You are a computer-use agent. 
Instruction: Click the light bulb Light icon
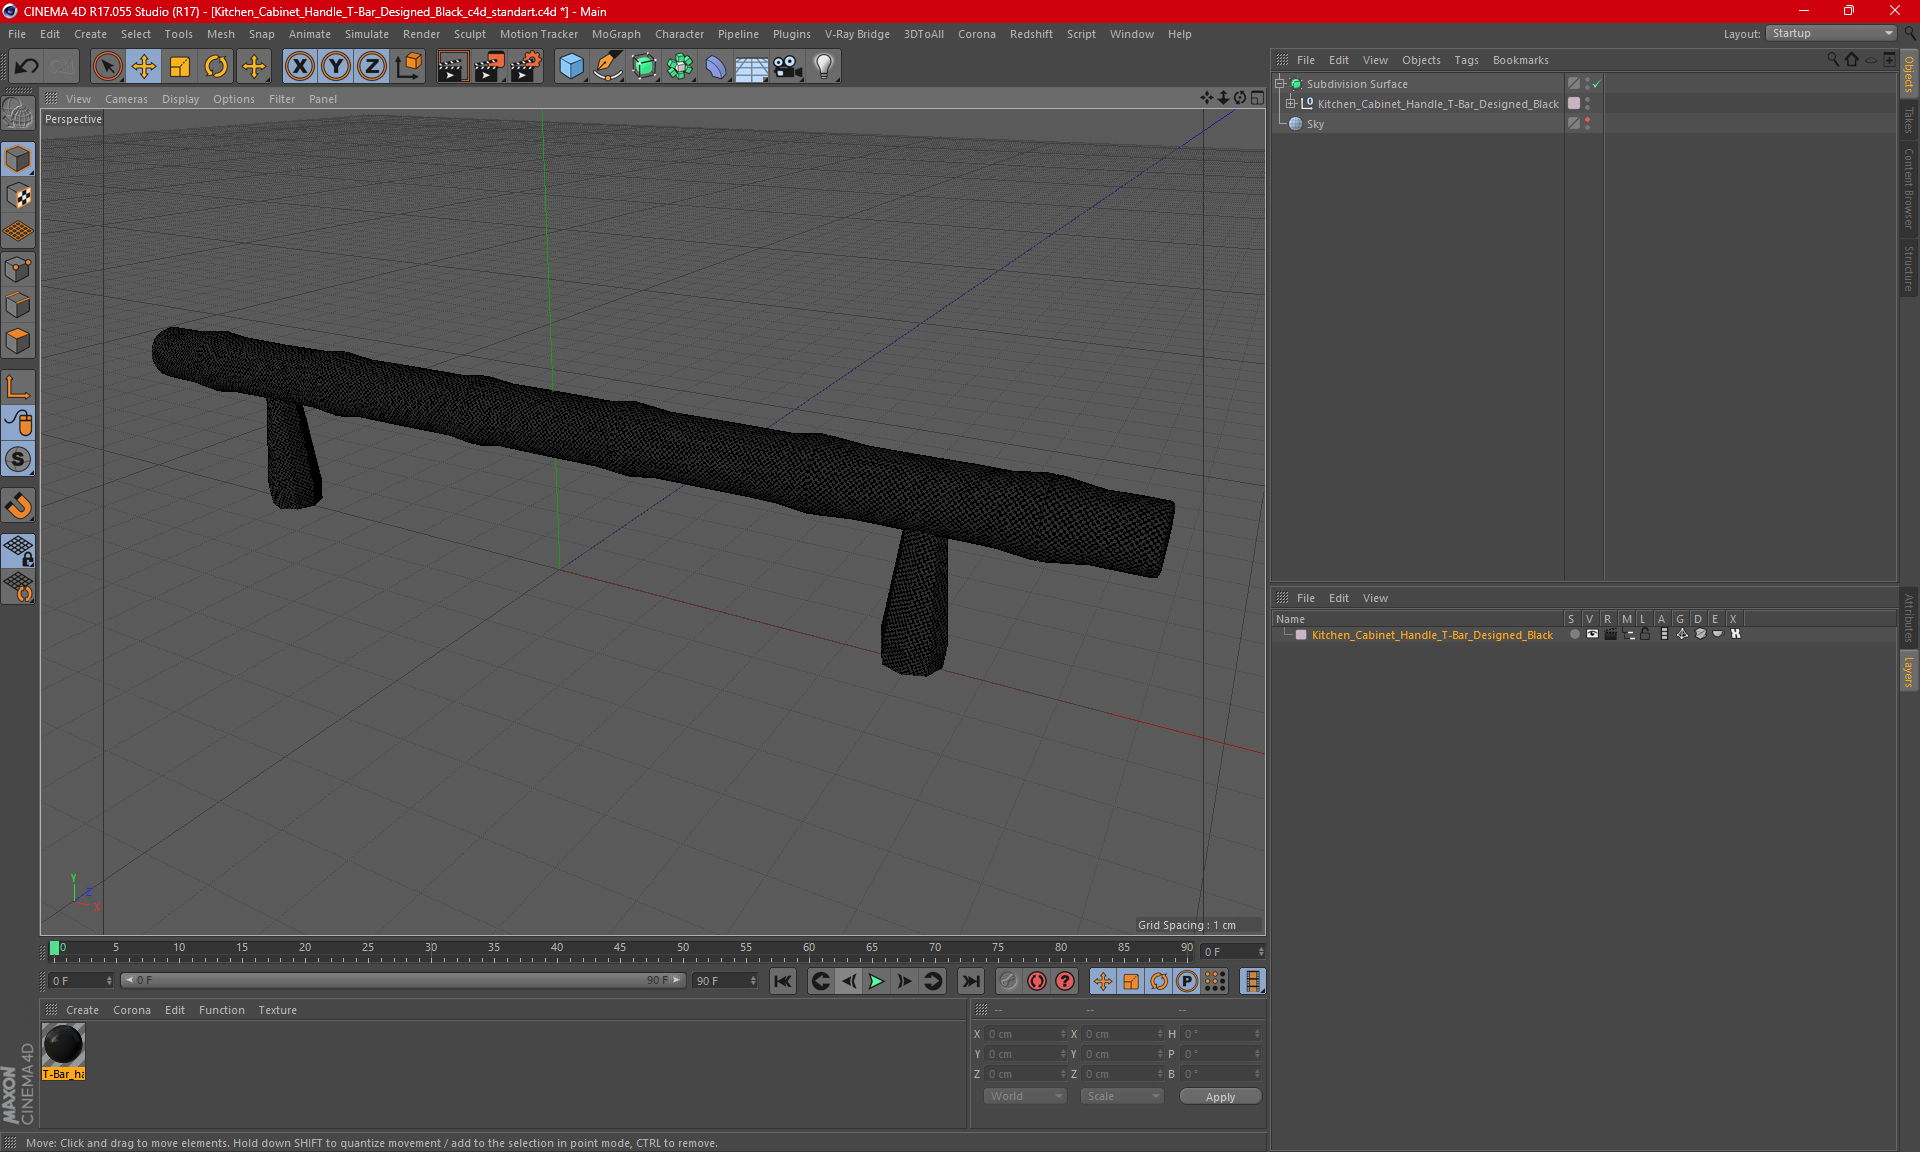(823, 66)
